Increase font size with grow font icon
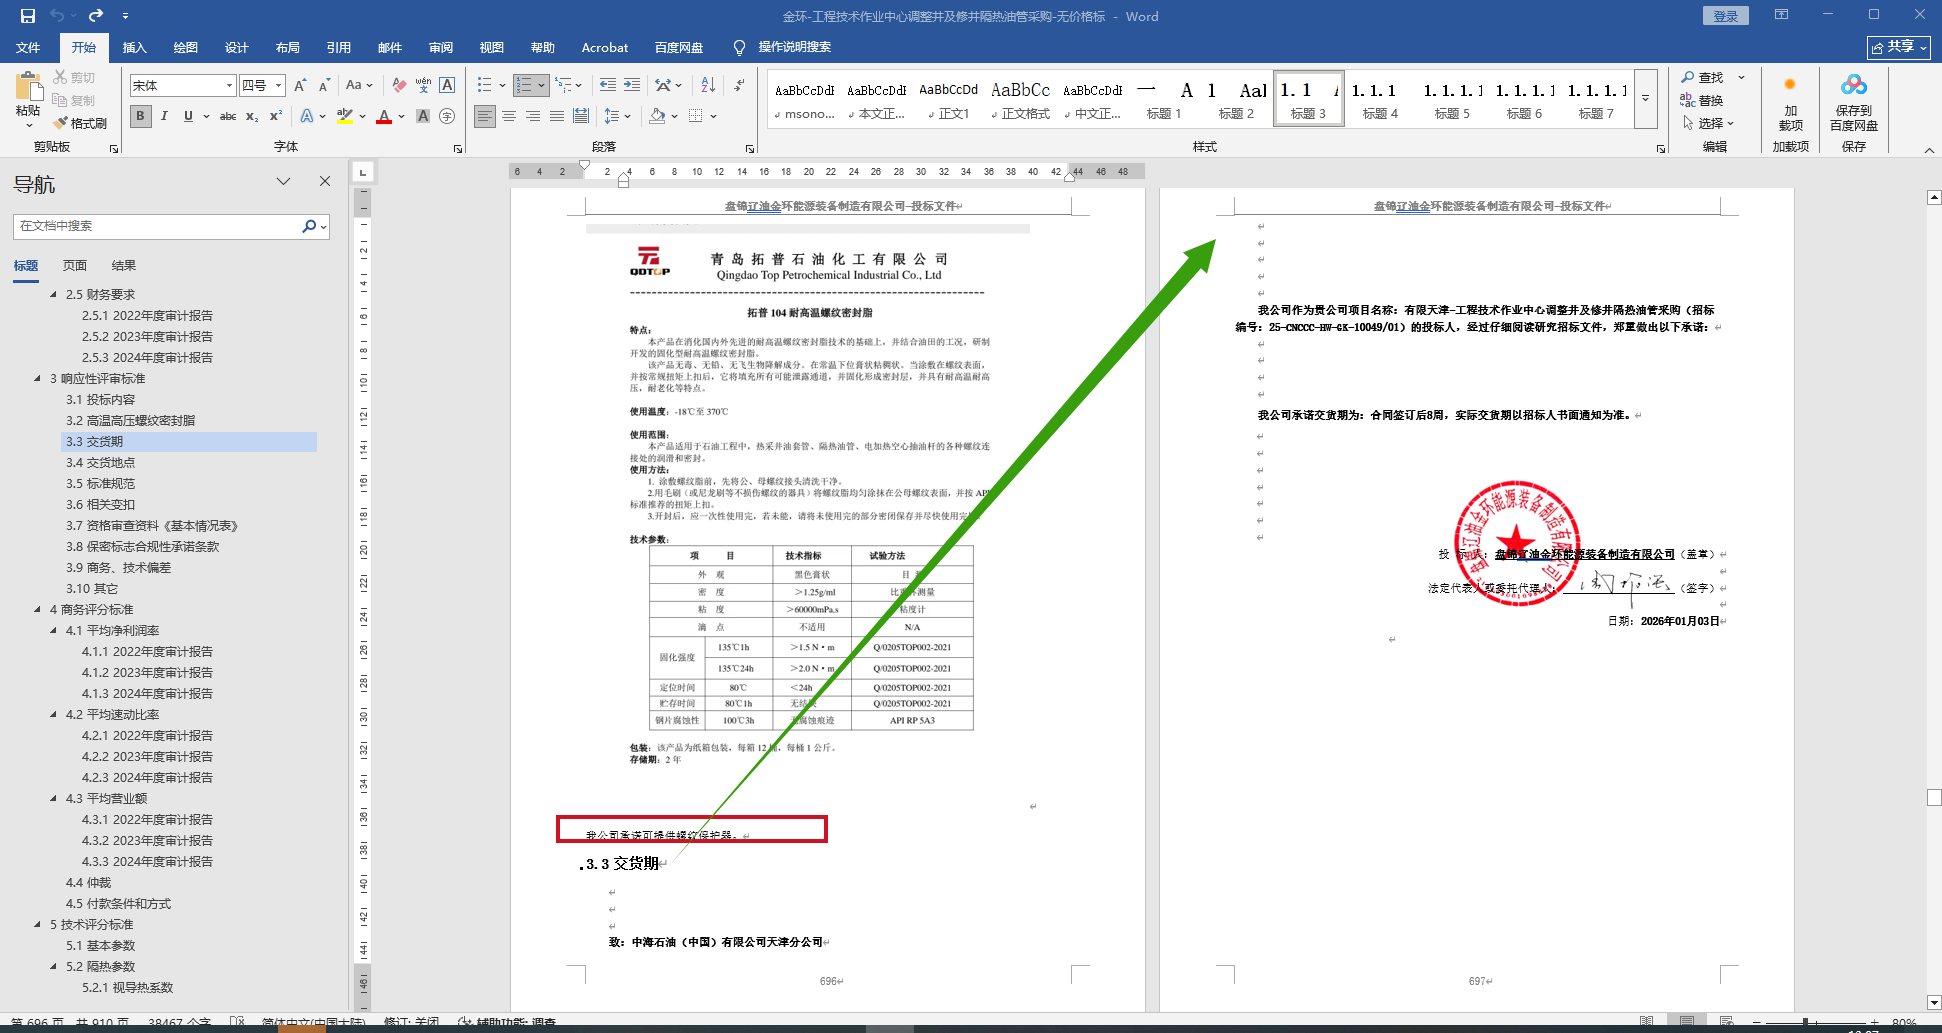1942x1033 pixels. click(x=300, y=85)
